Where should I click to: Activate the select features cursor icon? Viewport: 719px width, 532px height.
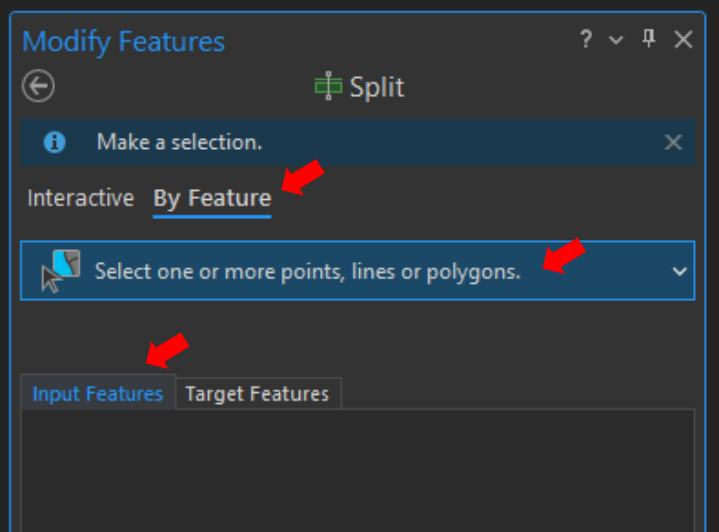[x=61, y=271]
